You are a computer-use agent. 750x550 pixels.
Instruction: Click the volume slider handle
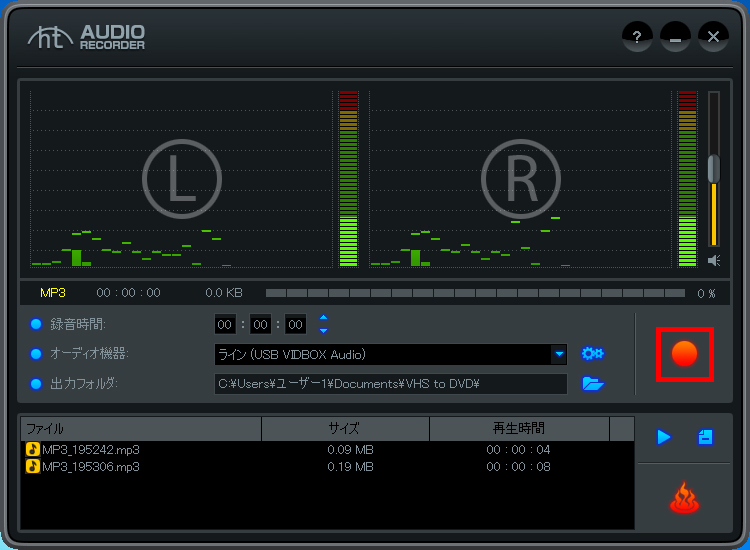[714, 168]
